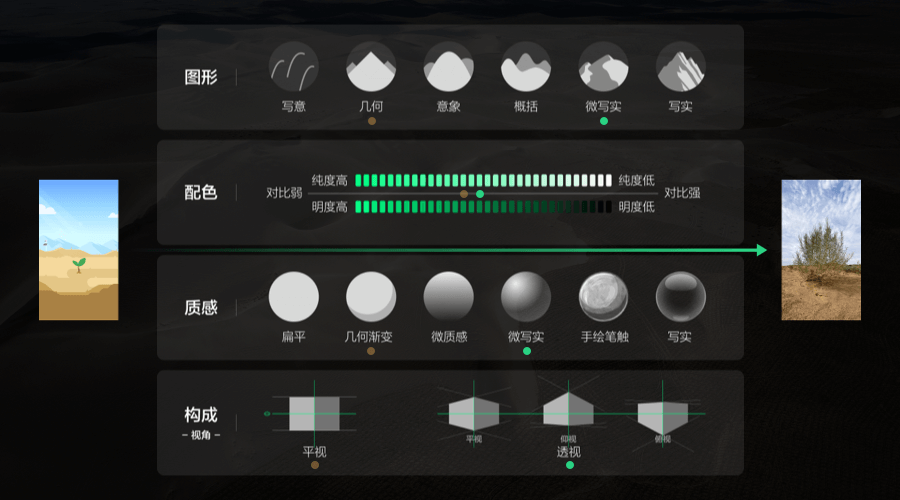Image resolution: width=900 pixels, height=500 pixels.
Task: Select the 意象 mountain shape icon
Action: pyautogui.click(x=448, y=67)
